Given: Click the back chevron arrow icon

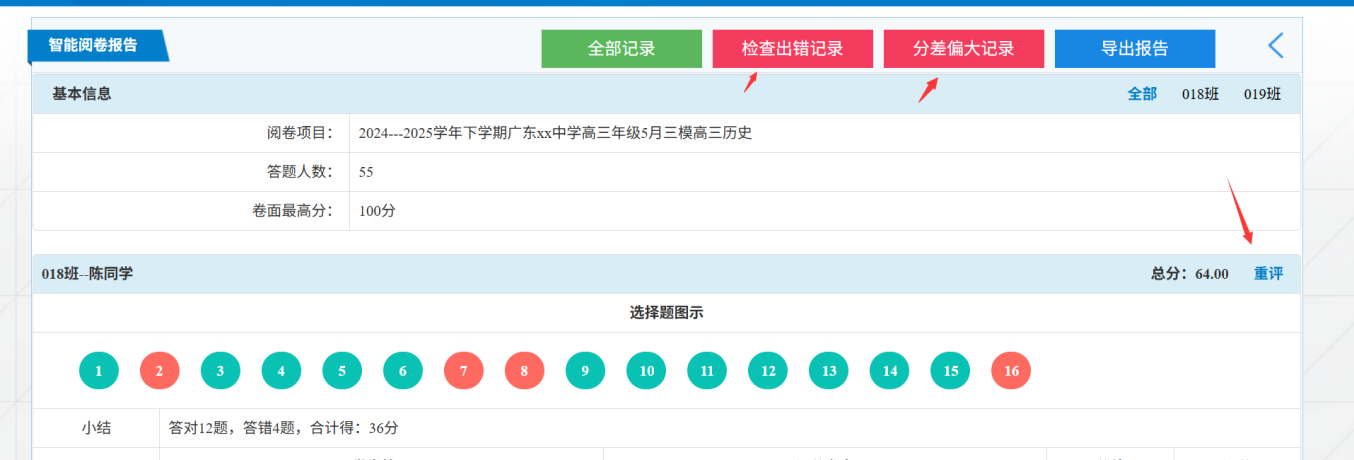Looking at the screenshot, I should coord(1275,46).
